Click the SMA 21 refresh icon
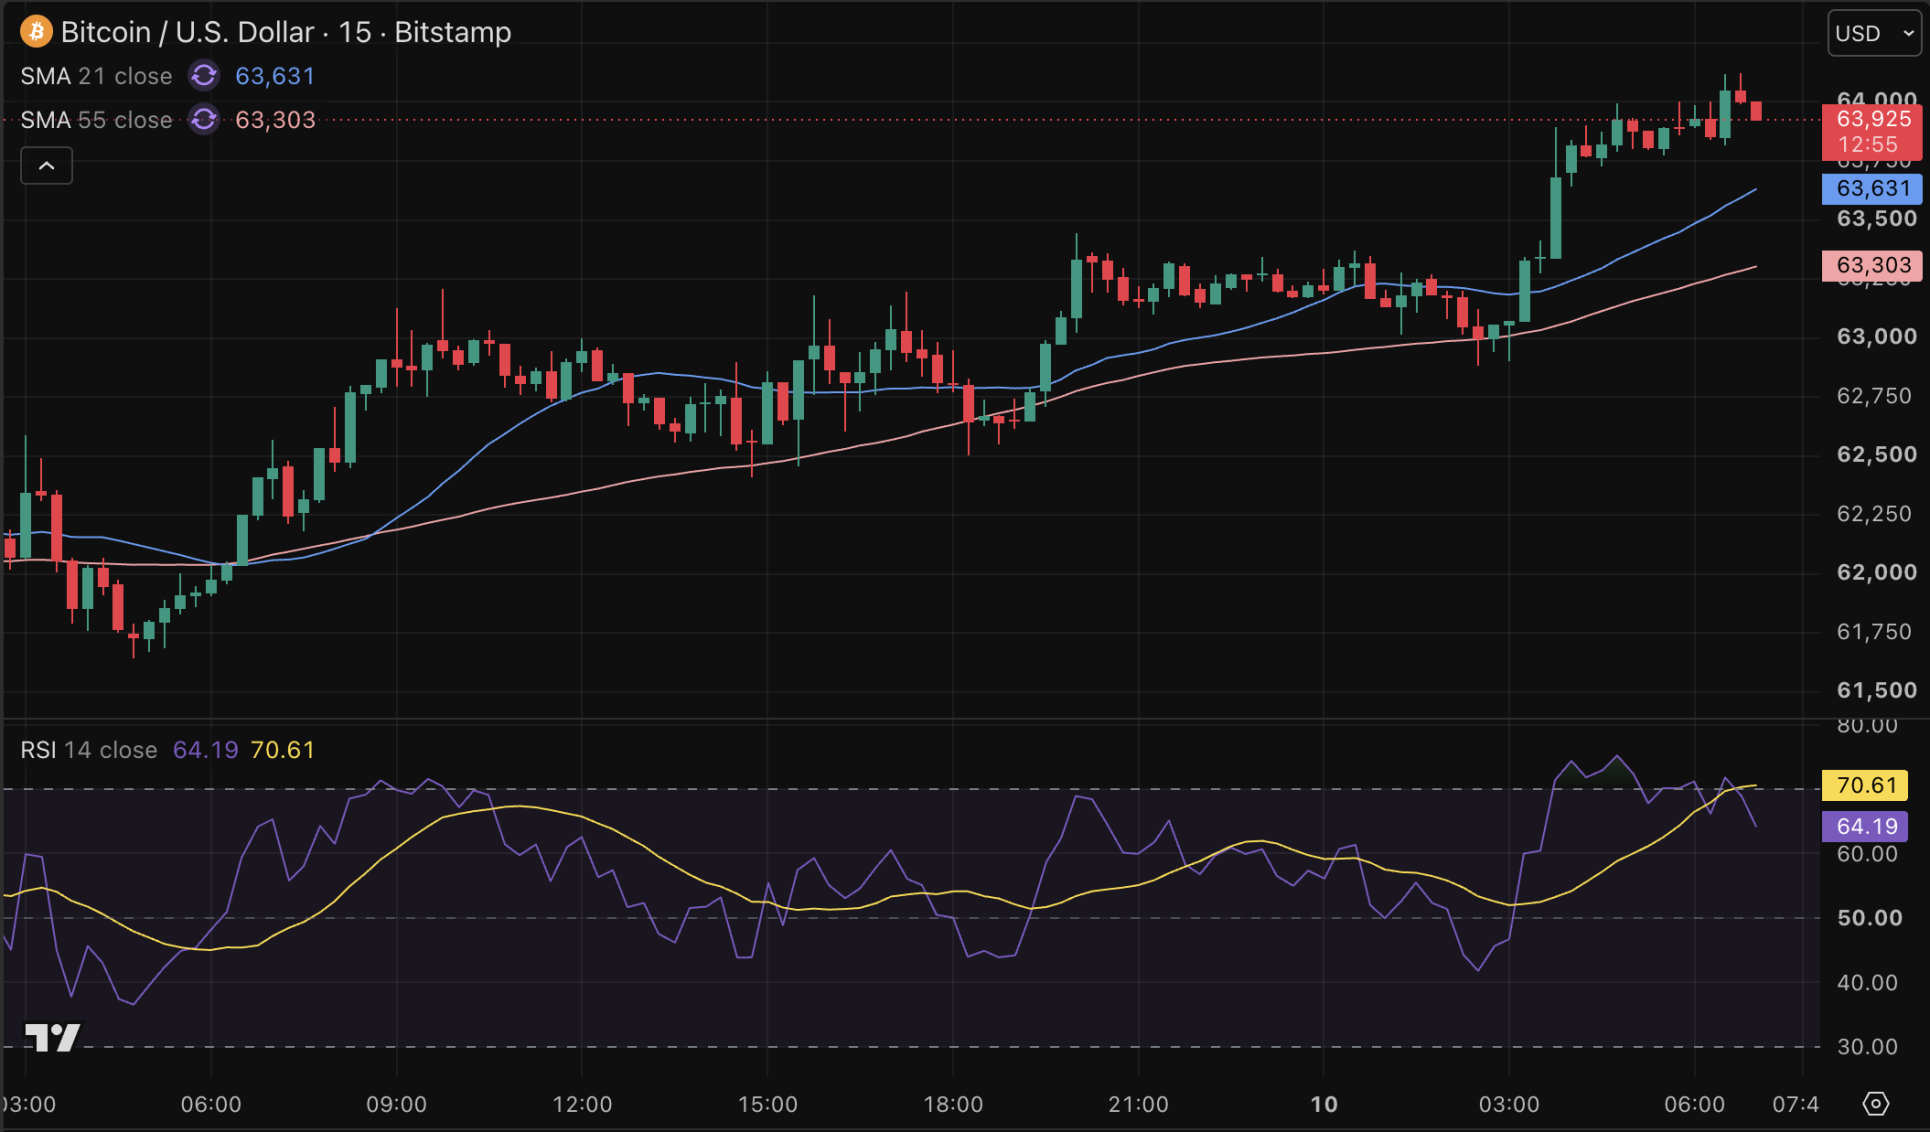 [204, 76]
